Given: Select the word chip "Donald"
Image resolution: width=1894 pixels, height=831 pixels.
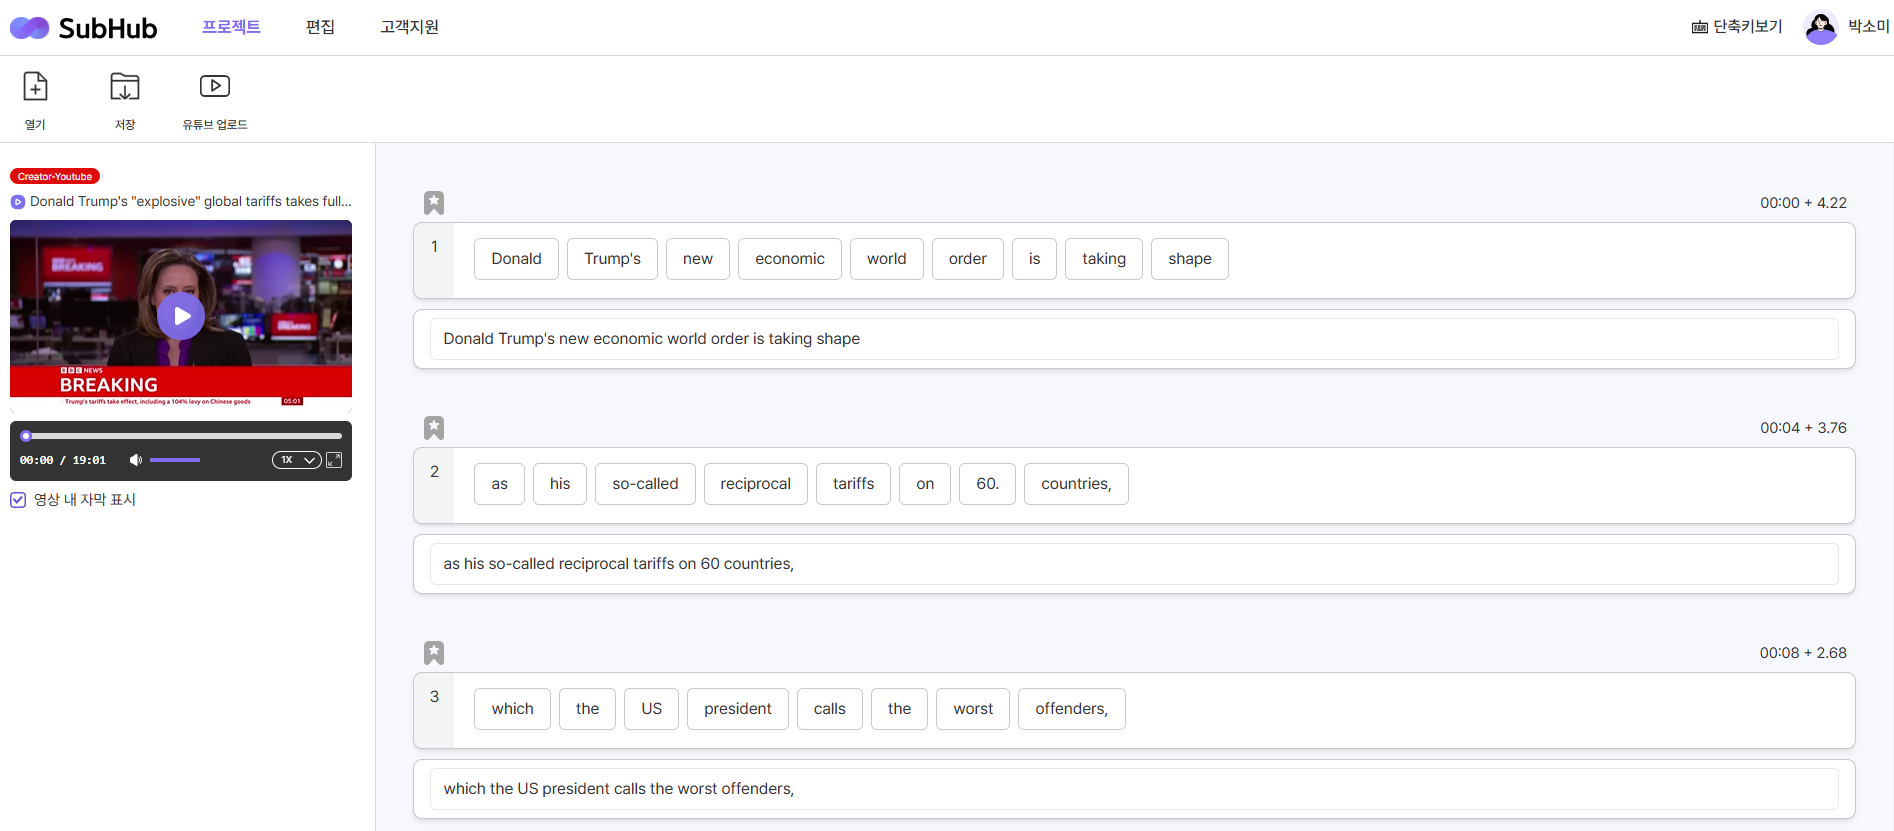Looking at the screenshot, I should pos(516,259).
